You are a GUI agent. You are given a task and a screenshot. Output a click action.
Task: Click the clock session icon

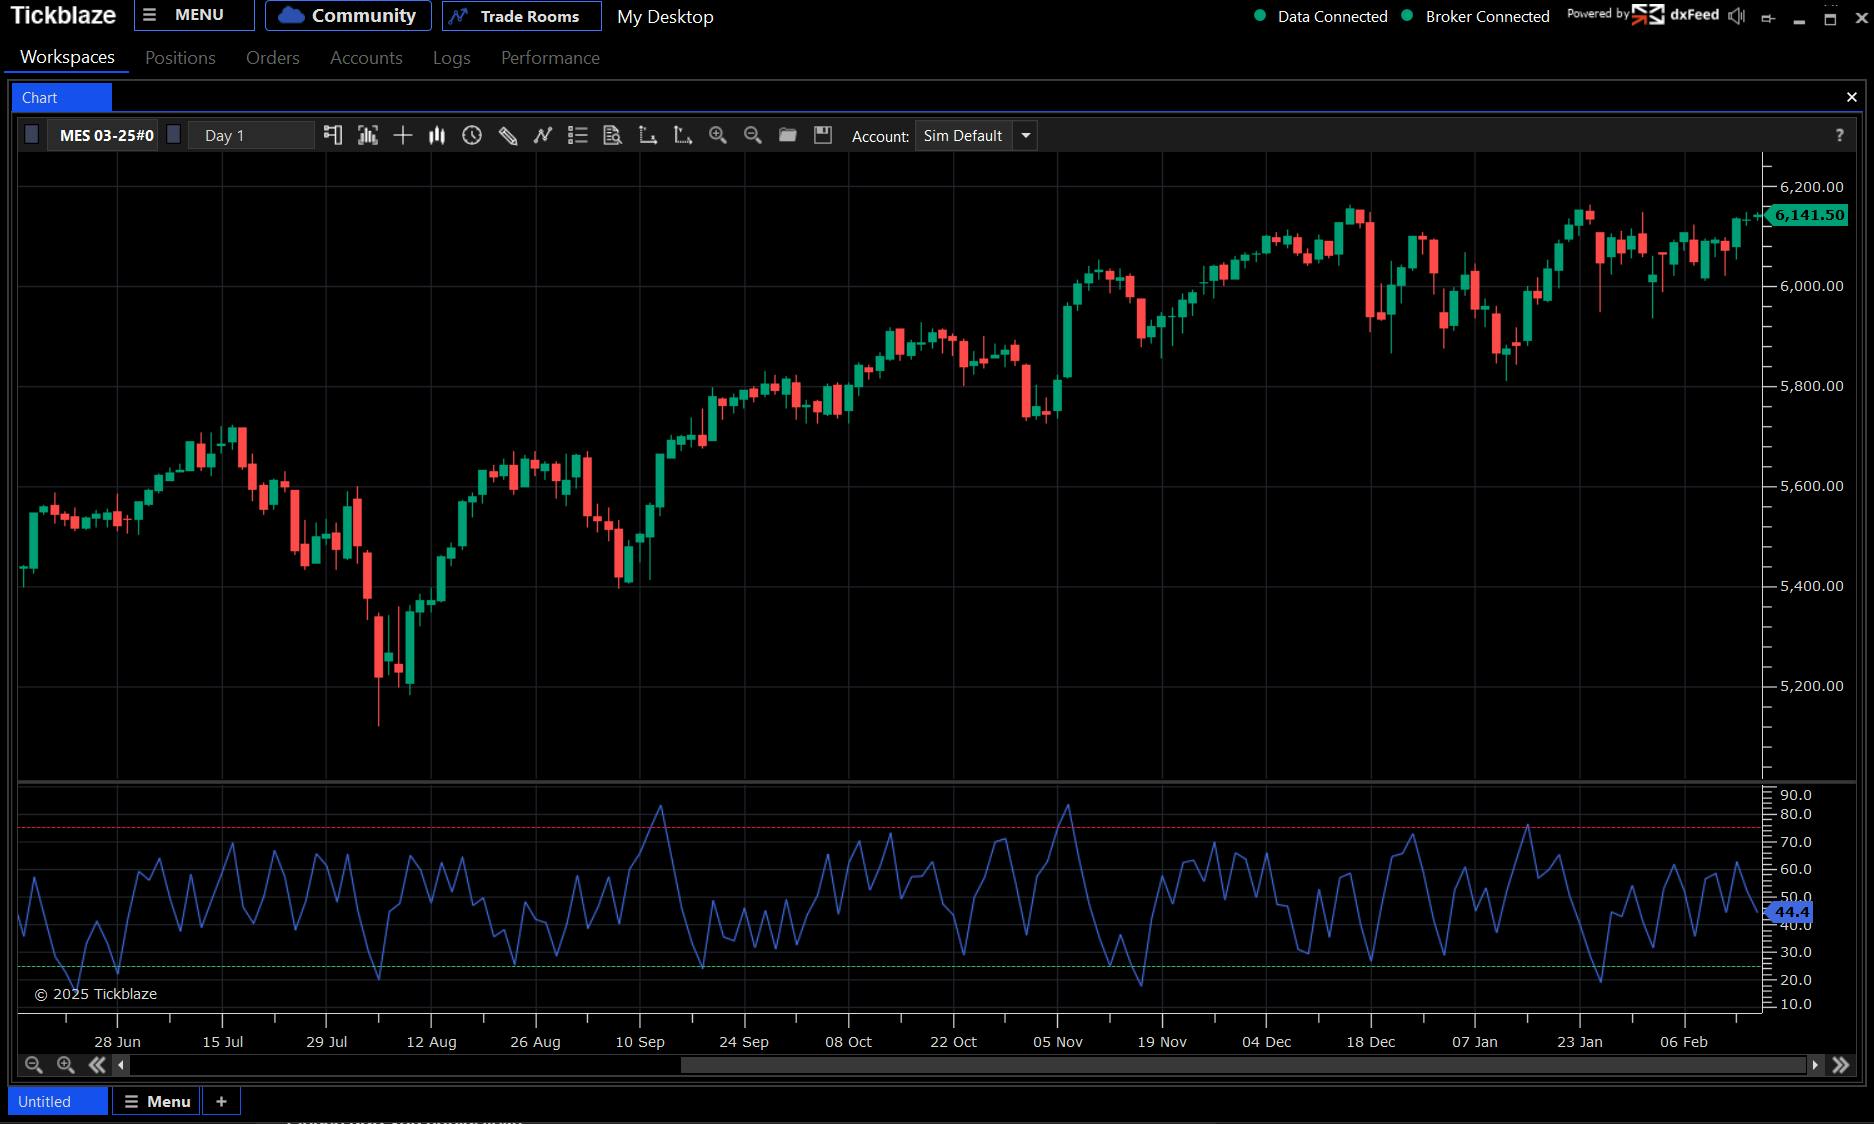[472, 136]
